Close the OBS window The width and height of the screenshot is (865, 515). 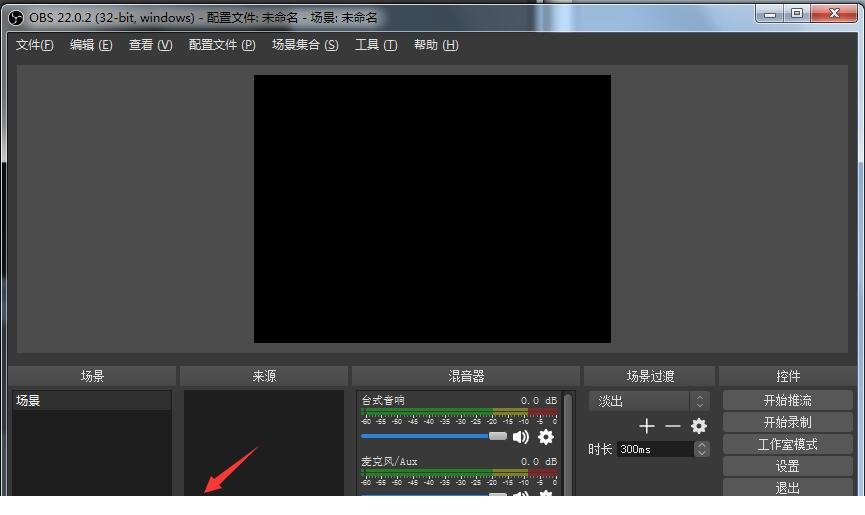click(x=834, y=14)
